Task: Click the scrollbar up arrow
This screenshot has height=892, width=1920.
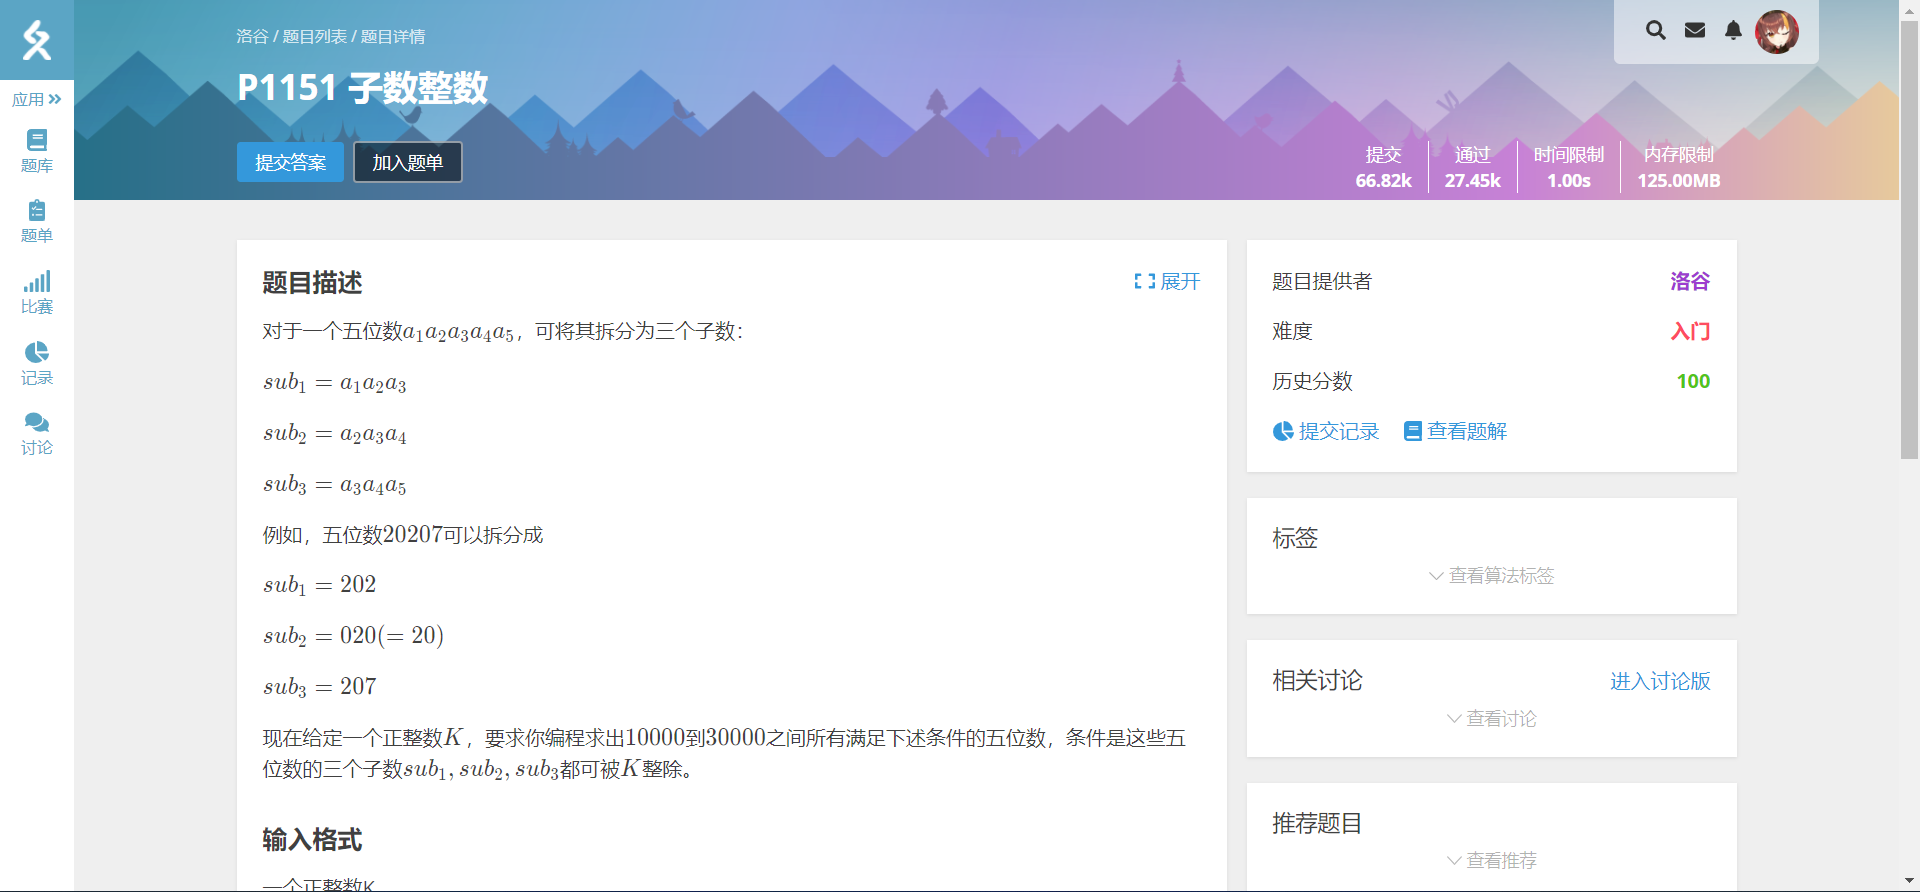Action: (x=1909, y=9)
